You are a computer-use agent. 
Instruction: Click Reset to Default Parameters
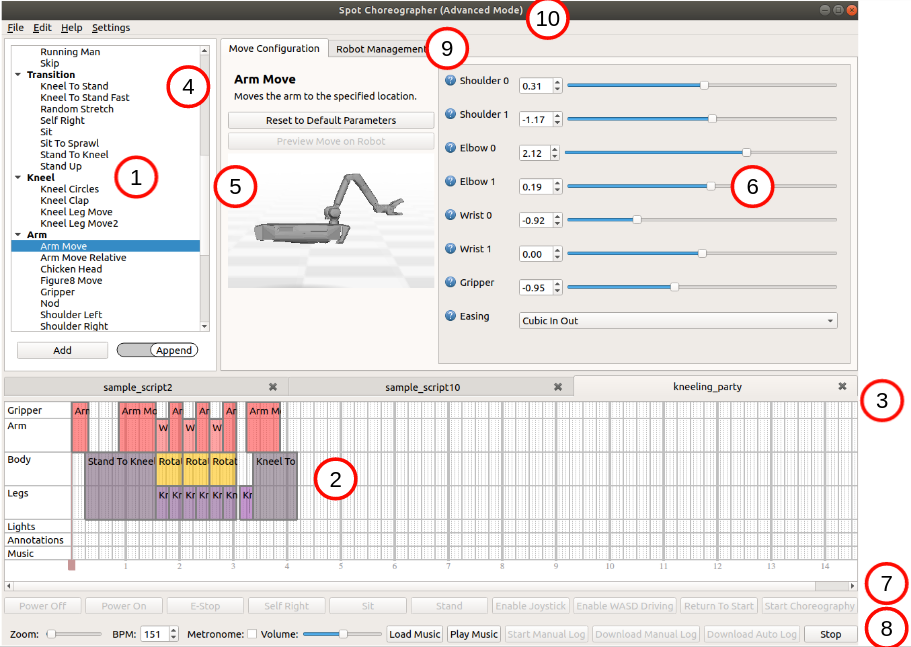tap(331, 120)
